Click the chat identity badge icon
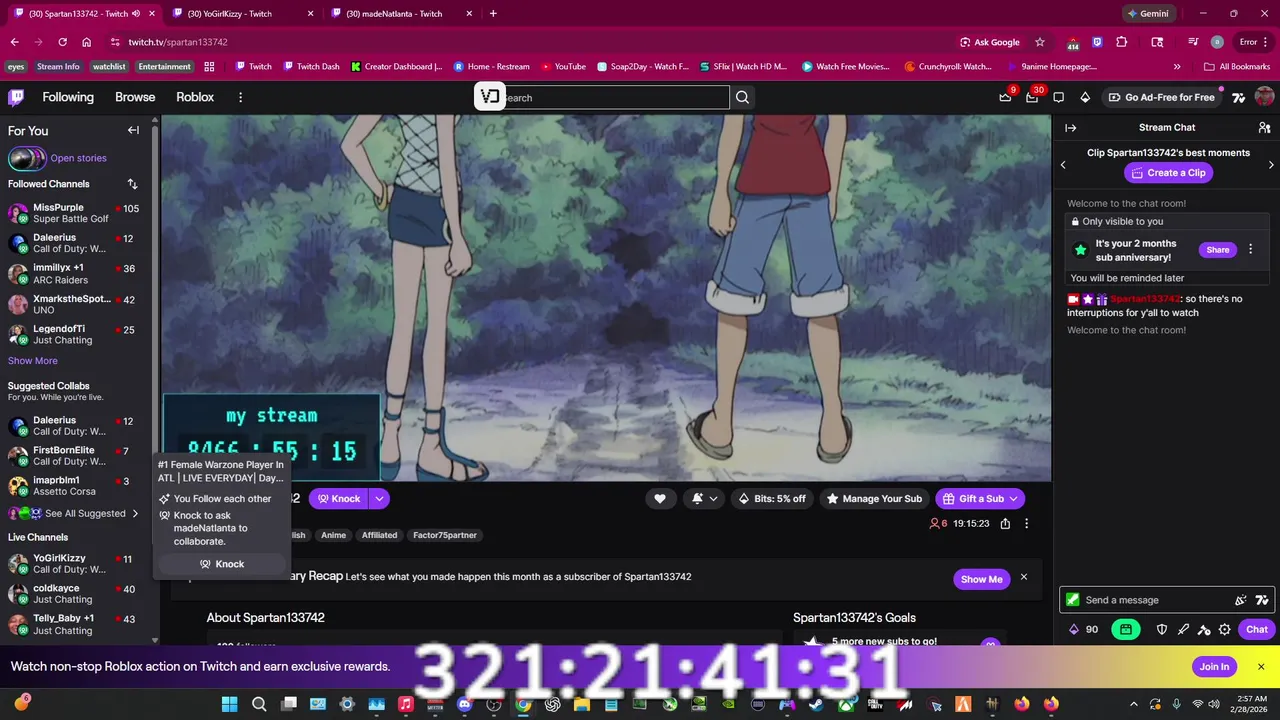 point(1073,600)
